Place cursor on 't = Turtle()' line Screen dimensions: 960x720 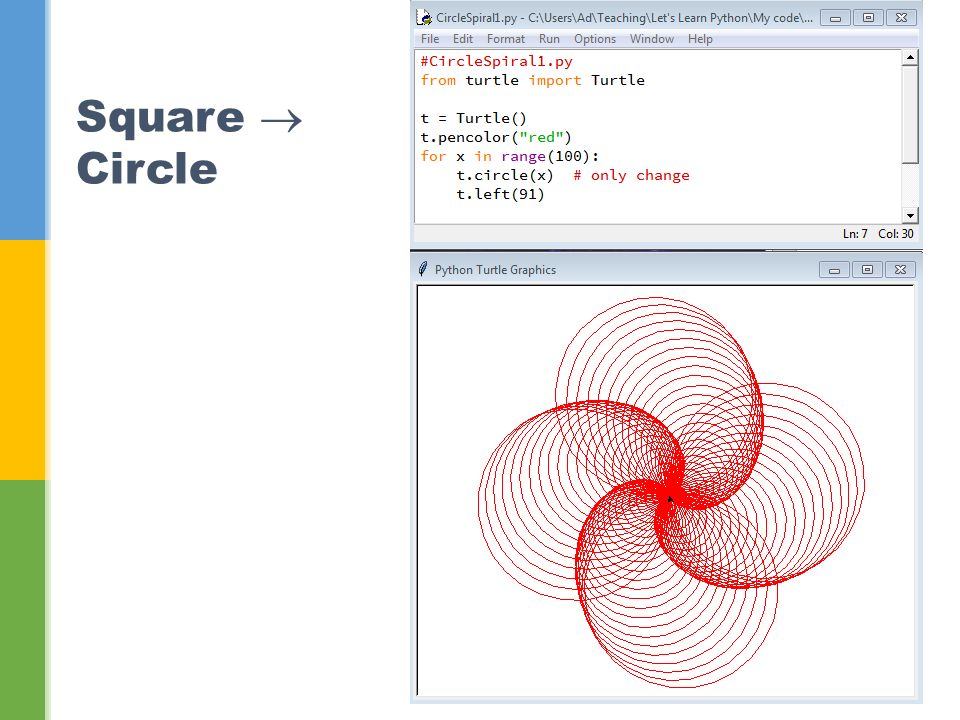point(473,118)
